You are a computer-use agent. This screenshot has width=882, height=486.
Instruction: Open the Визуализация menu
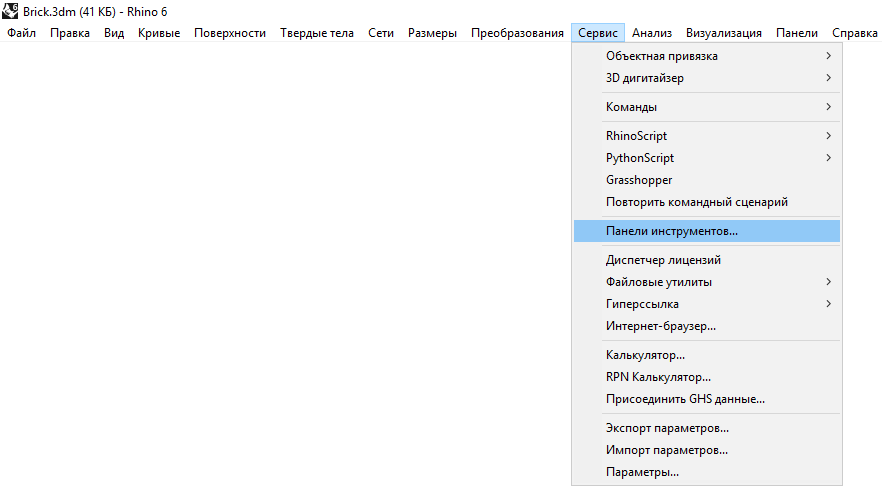(724, 33)
